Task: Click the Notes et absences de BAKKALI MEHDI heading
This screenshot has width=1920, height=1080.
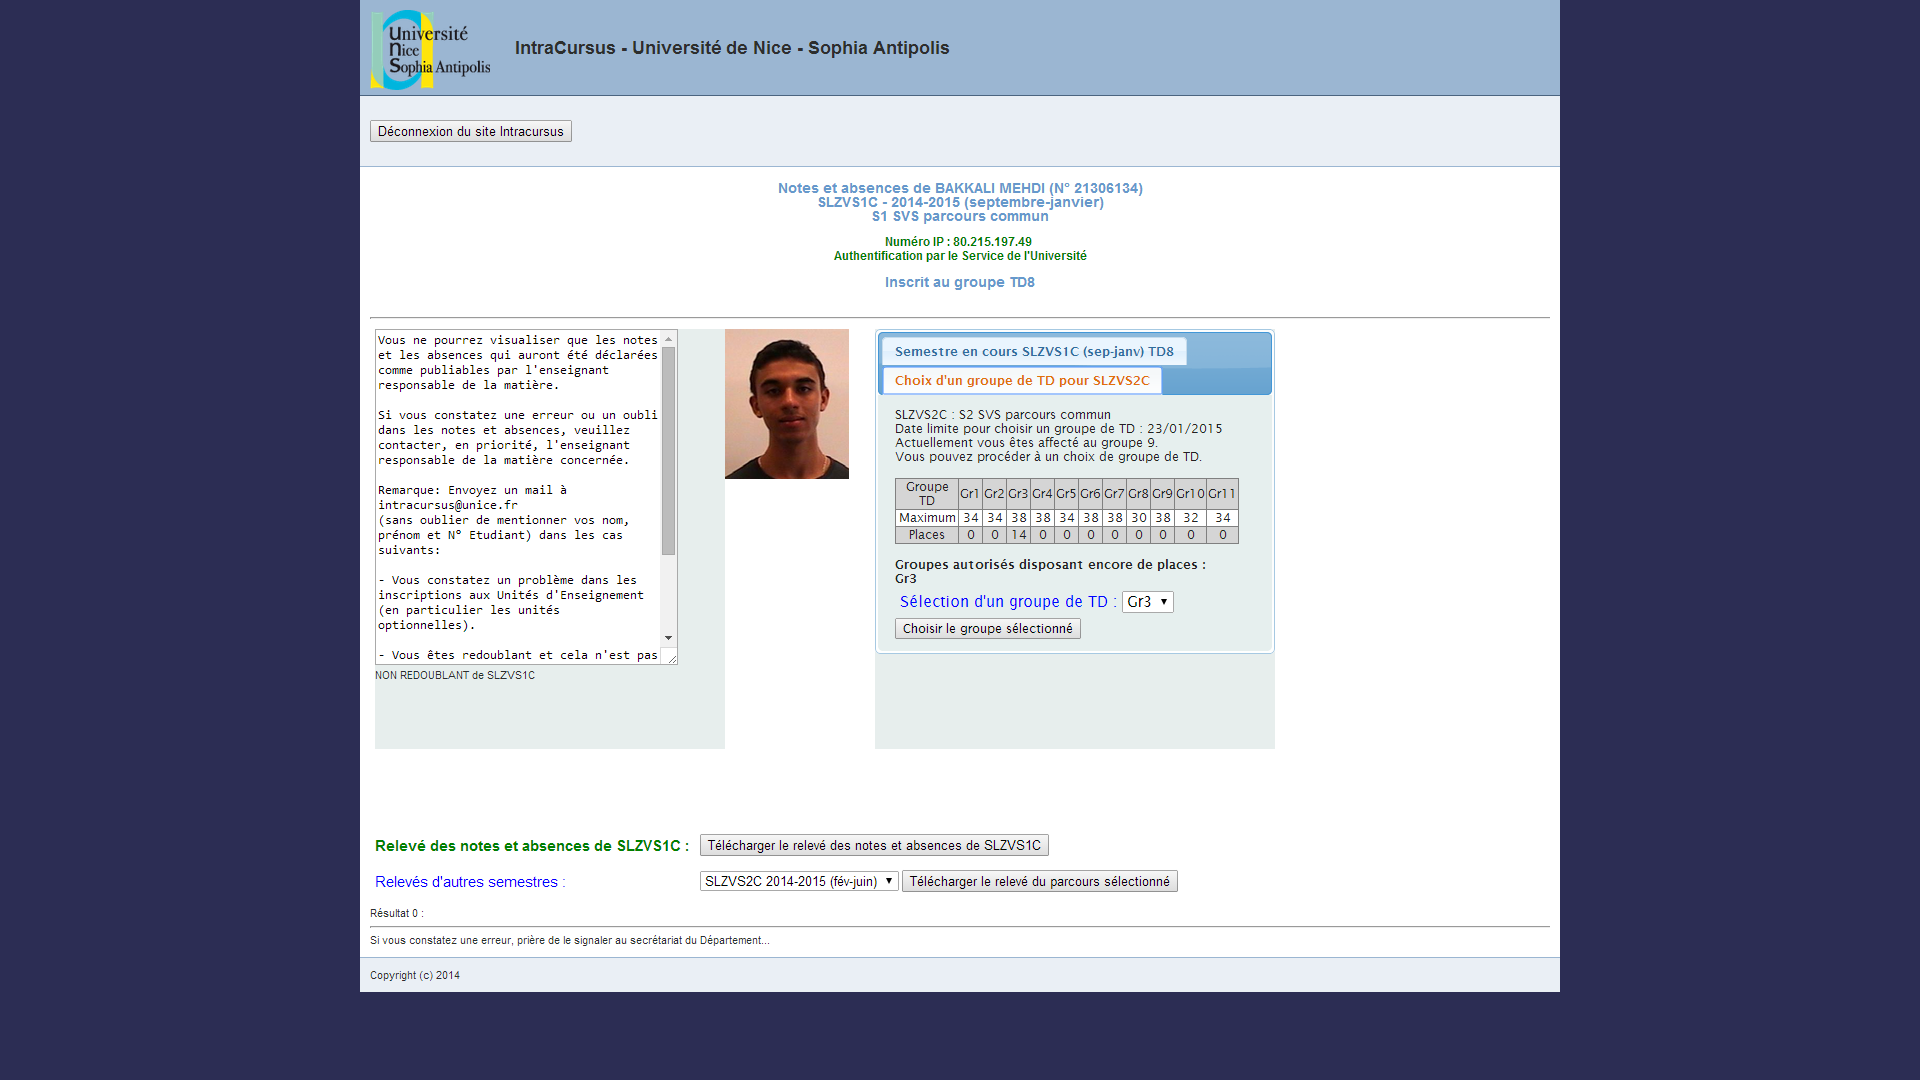Action: [x=960, y=188]
